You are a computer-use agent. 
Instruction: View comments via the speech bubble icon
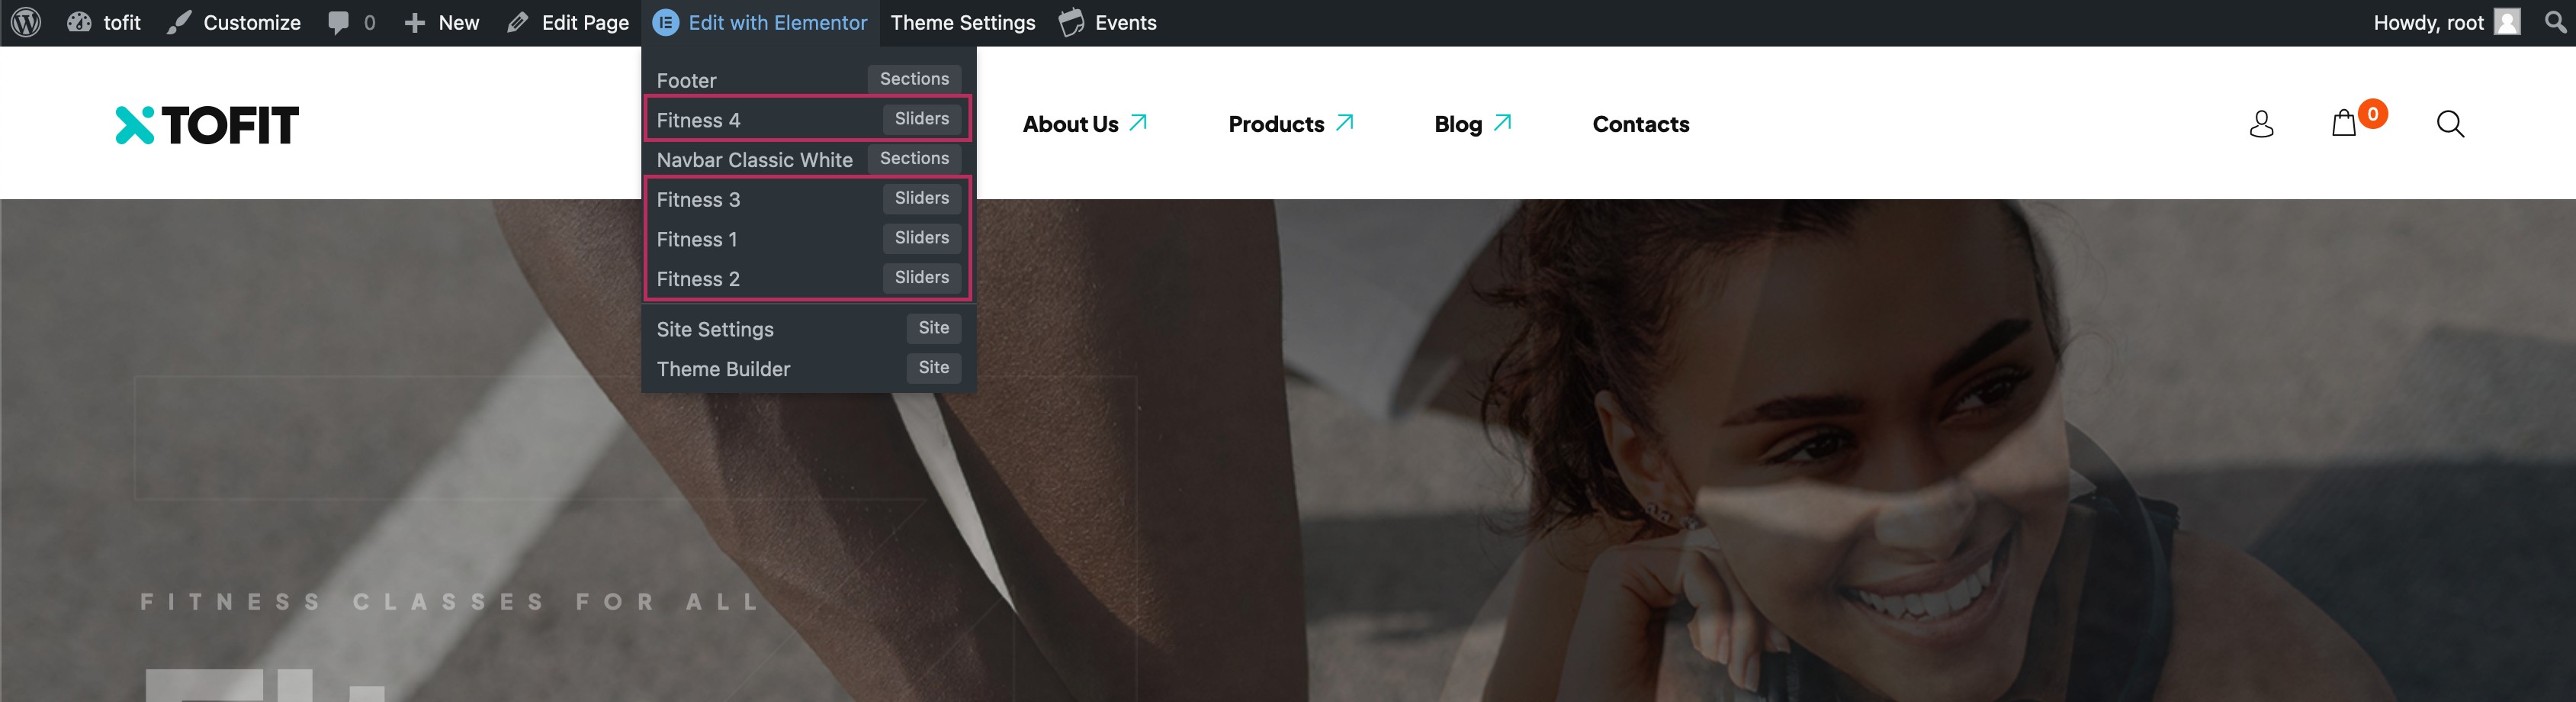[339, 22]
